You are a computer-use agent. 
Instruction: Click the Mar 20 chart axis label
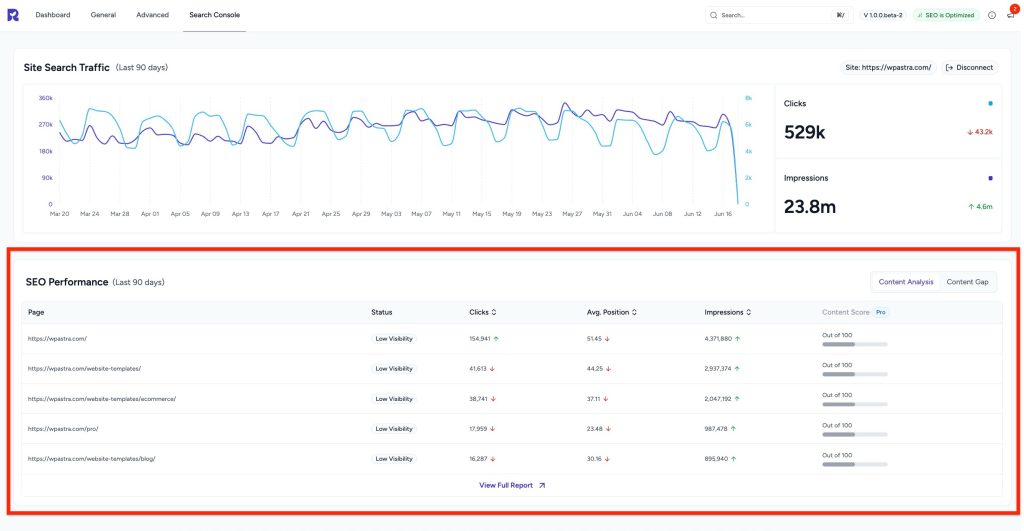(59, 214)
